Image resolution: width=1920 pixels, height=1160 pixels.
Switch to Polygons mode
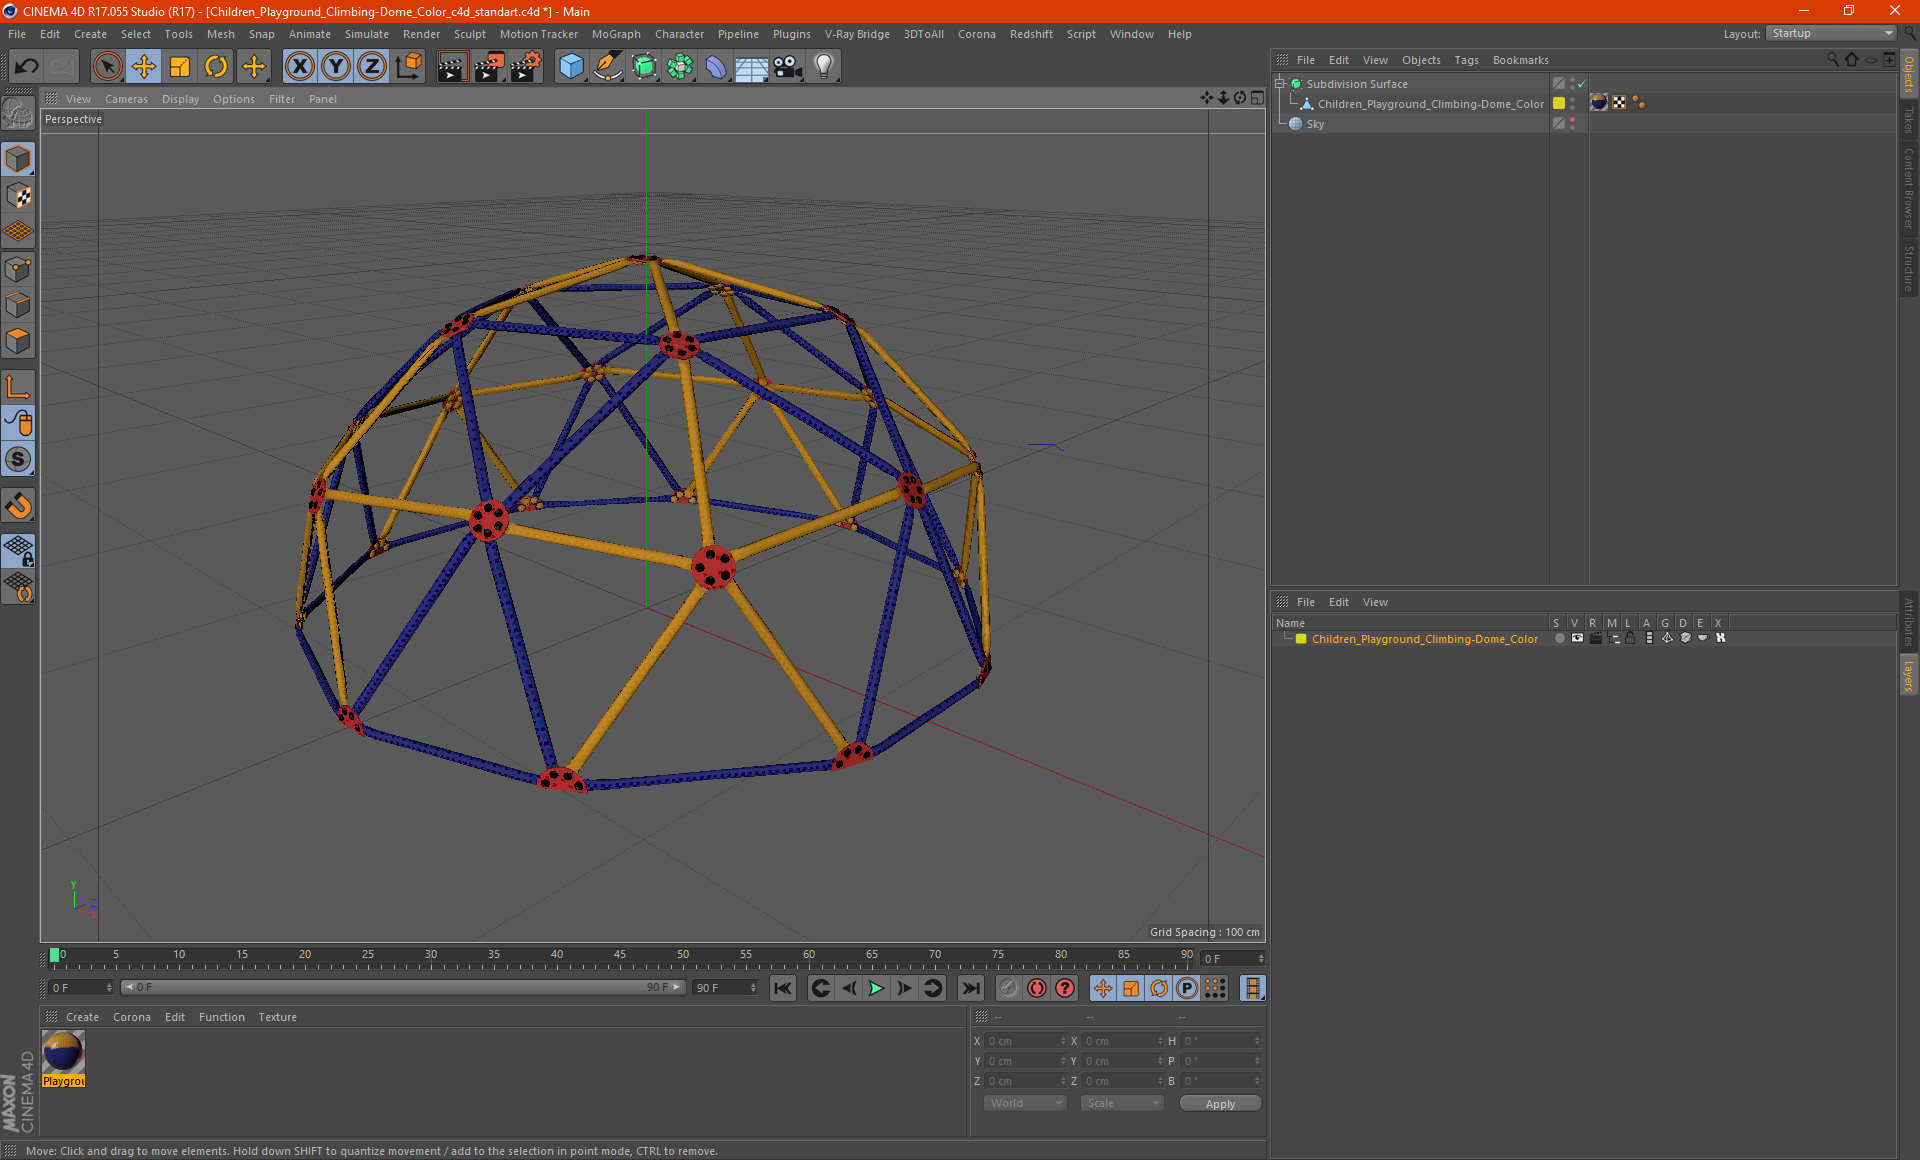18,341
